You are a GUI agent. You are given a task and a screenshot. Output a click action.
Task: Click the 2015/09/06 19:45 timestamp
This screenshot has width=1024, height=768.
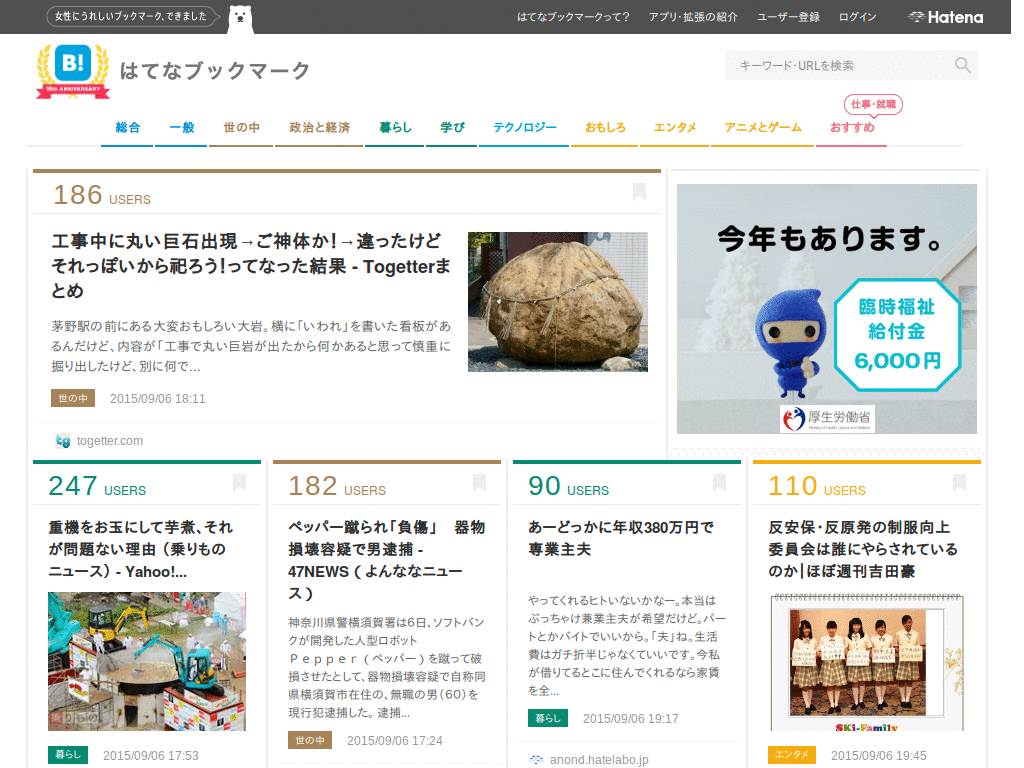(878, 756)
